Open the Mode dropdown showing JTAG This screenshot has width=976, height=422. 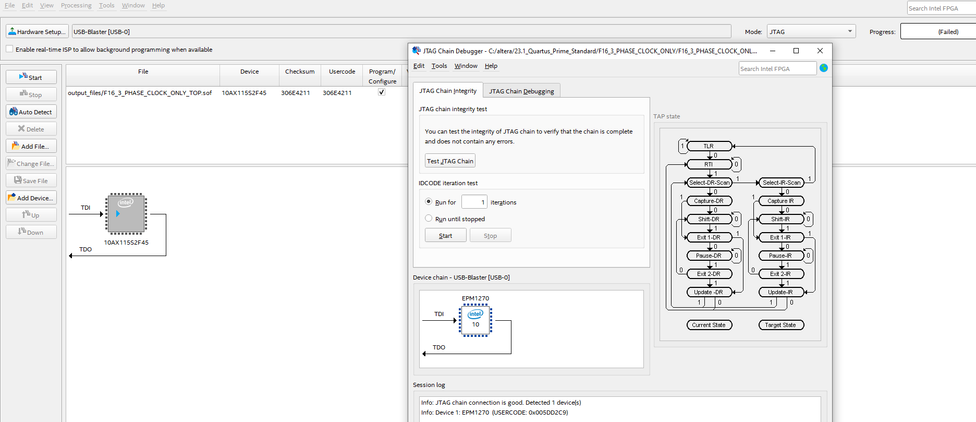click(811, 32)
